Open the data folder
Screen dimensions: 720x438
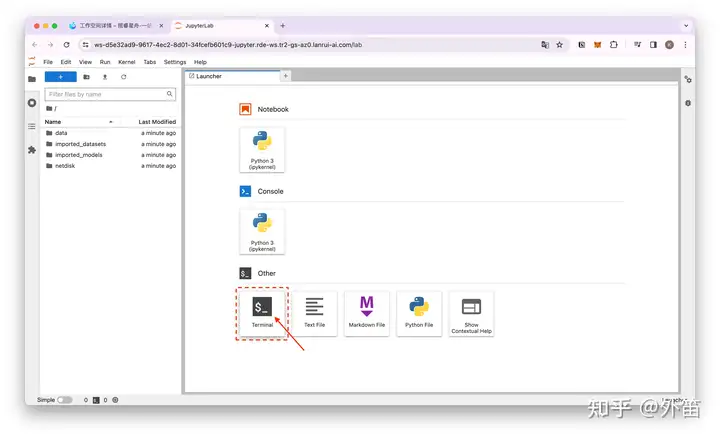[111, 133]
